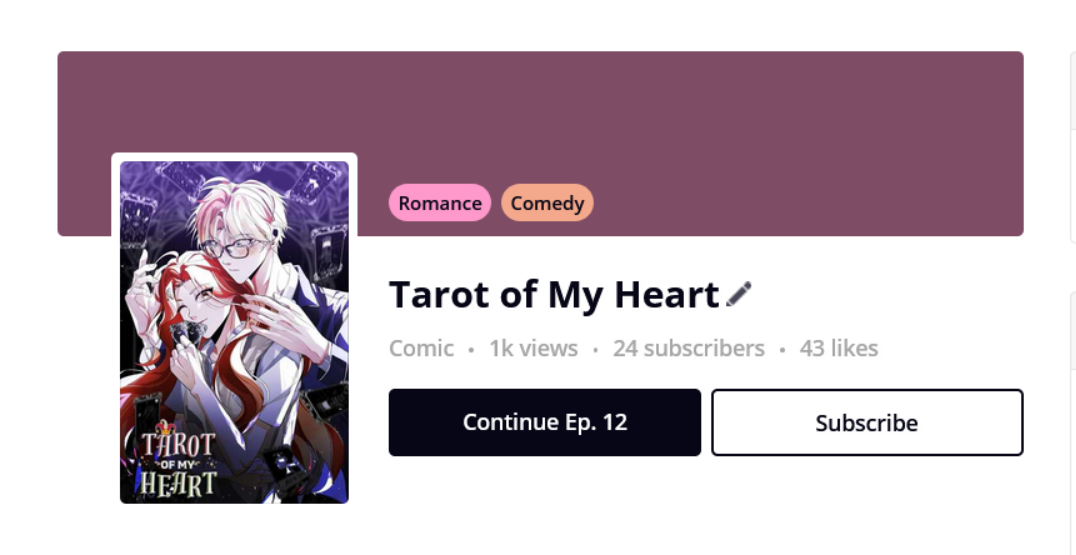Select the orange Comedy genre tag
The width and height of the screenshot is (1076, 555).
[547, 202]
